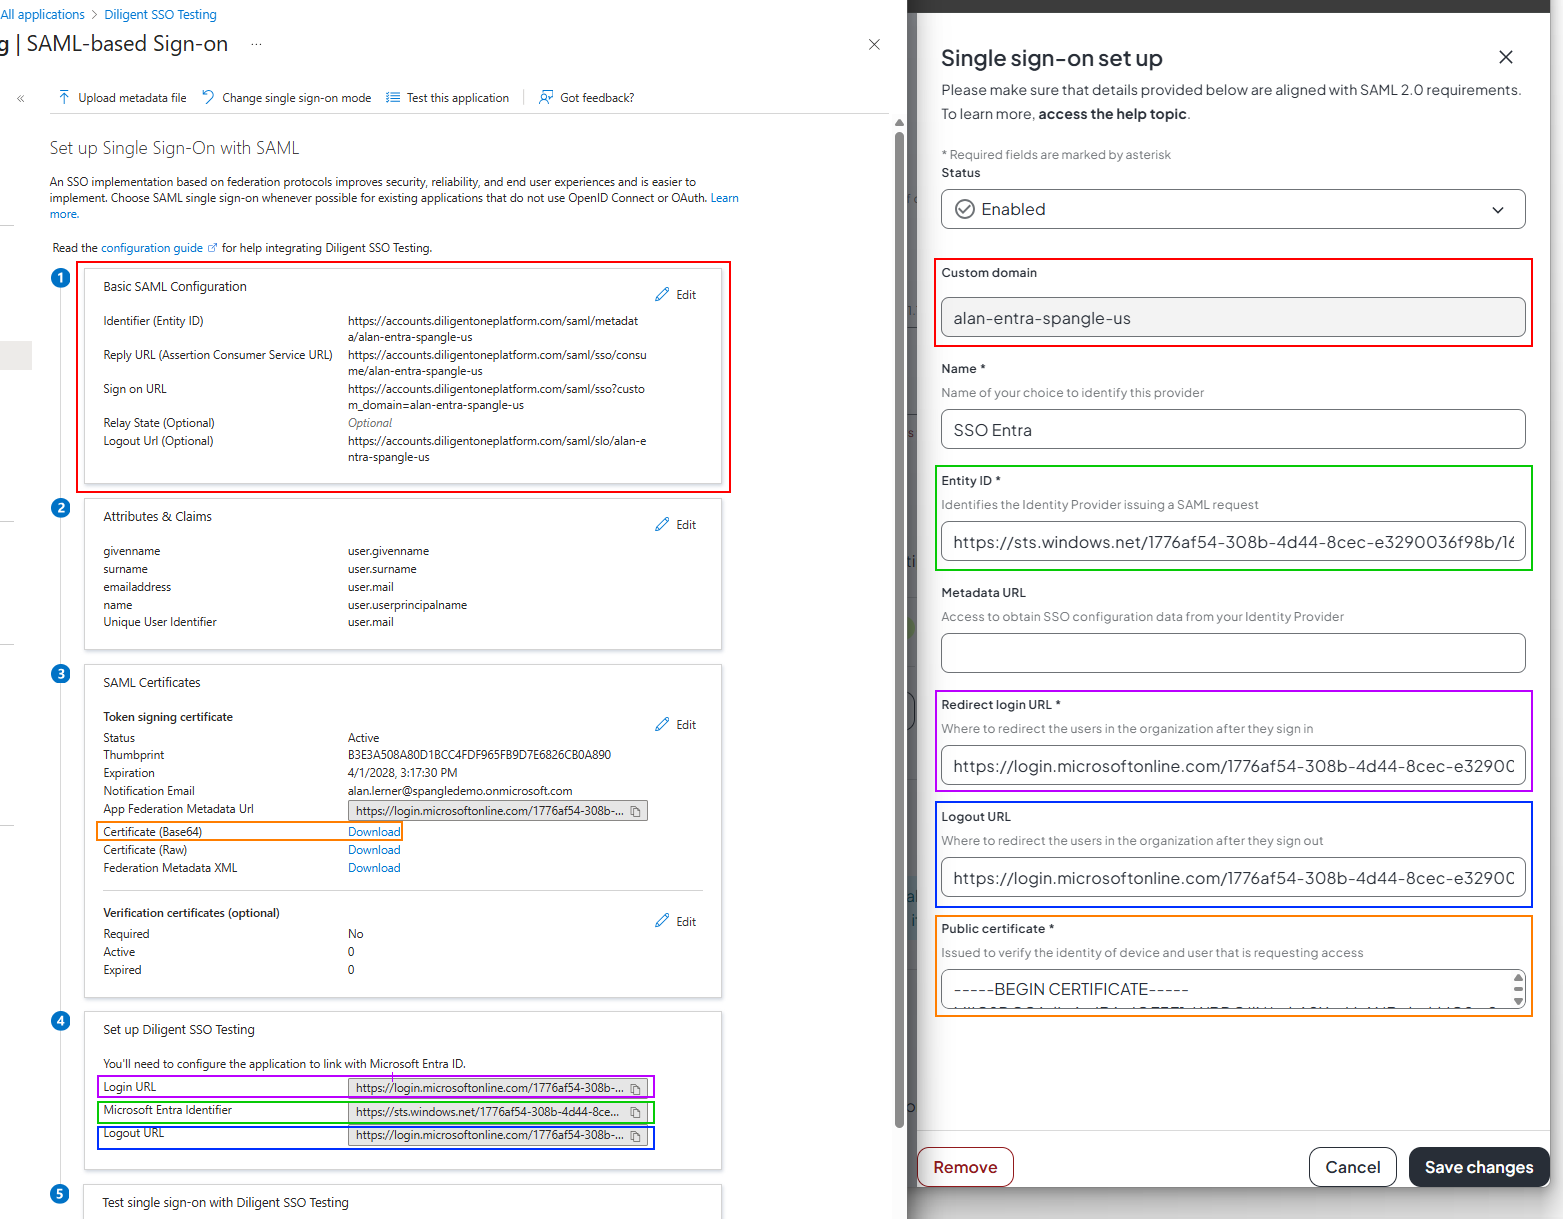This screenshot has width=1563, height=1219.
Task: Click the Metadata URL input field
Action: click(1232, 653)
